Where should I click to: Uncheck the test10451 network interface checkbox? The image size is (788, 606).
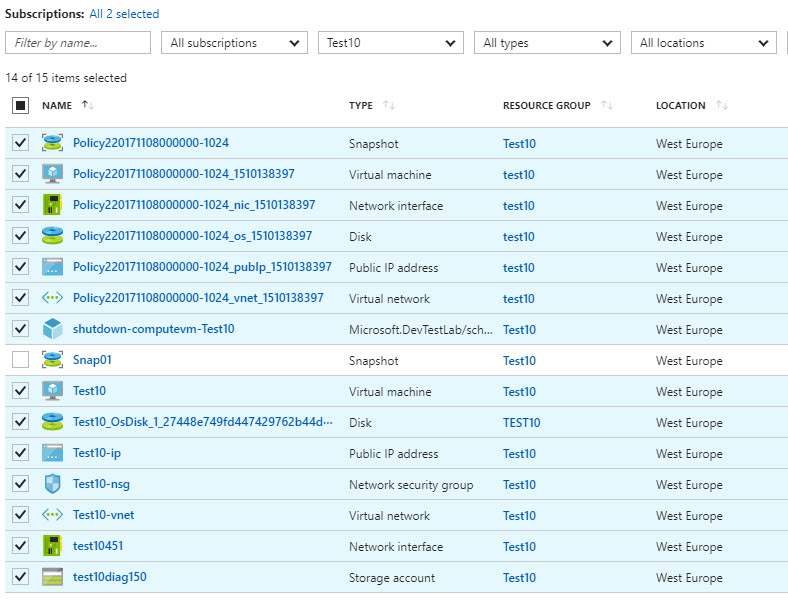(x=20, y=546)
